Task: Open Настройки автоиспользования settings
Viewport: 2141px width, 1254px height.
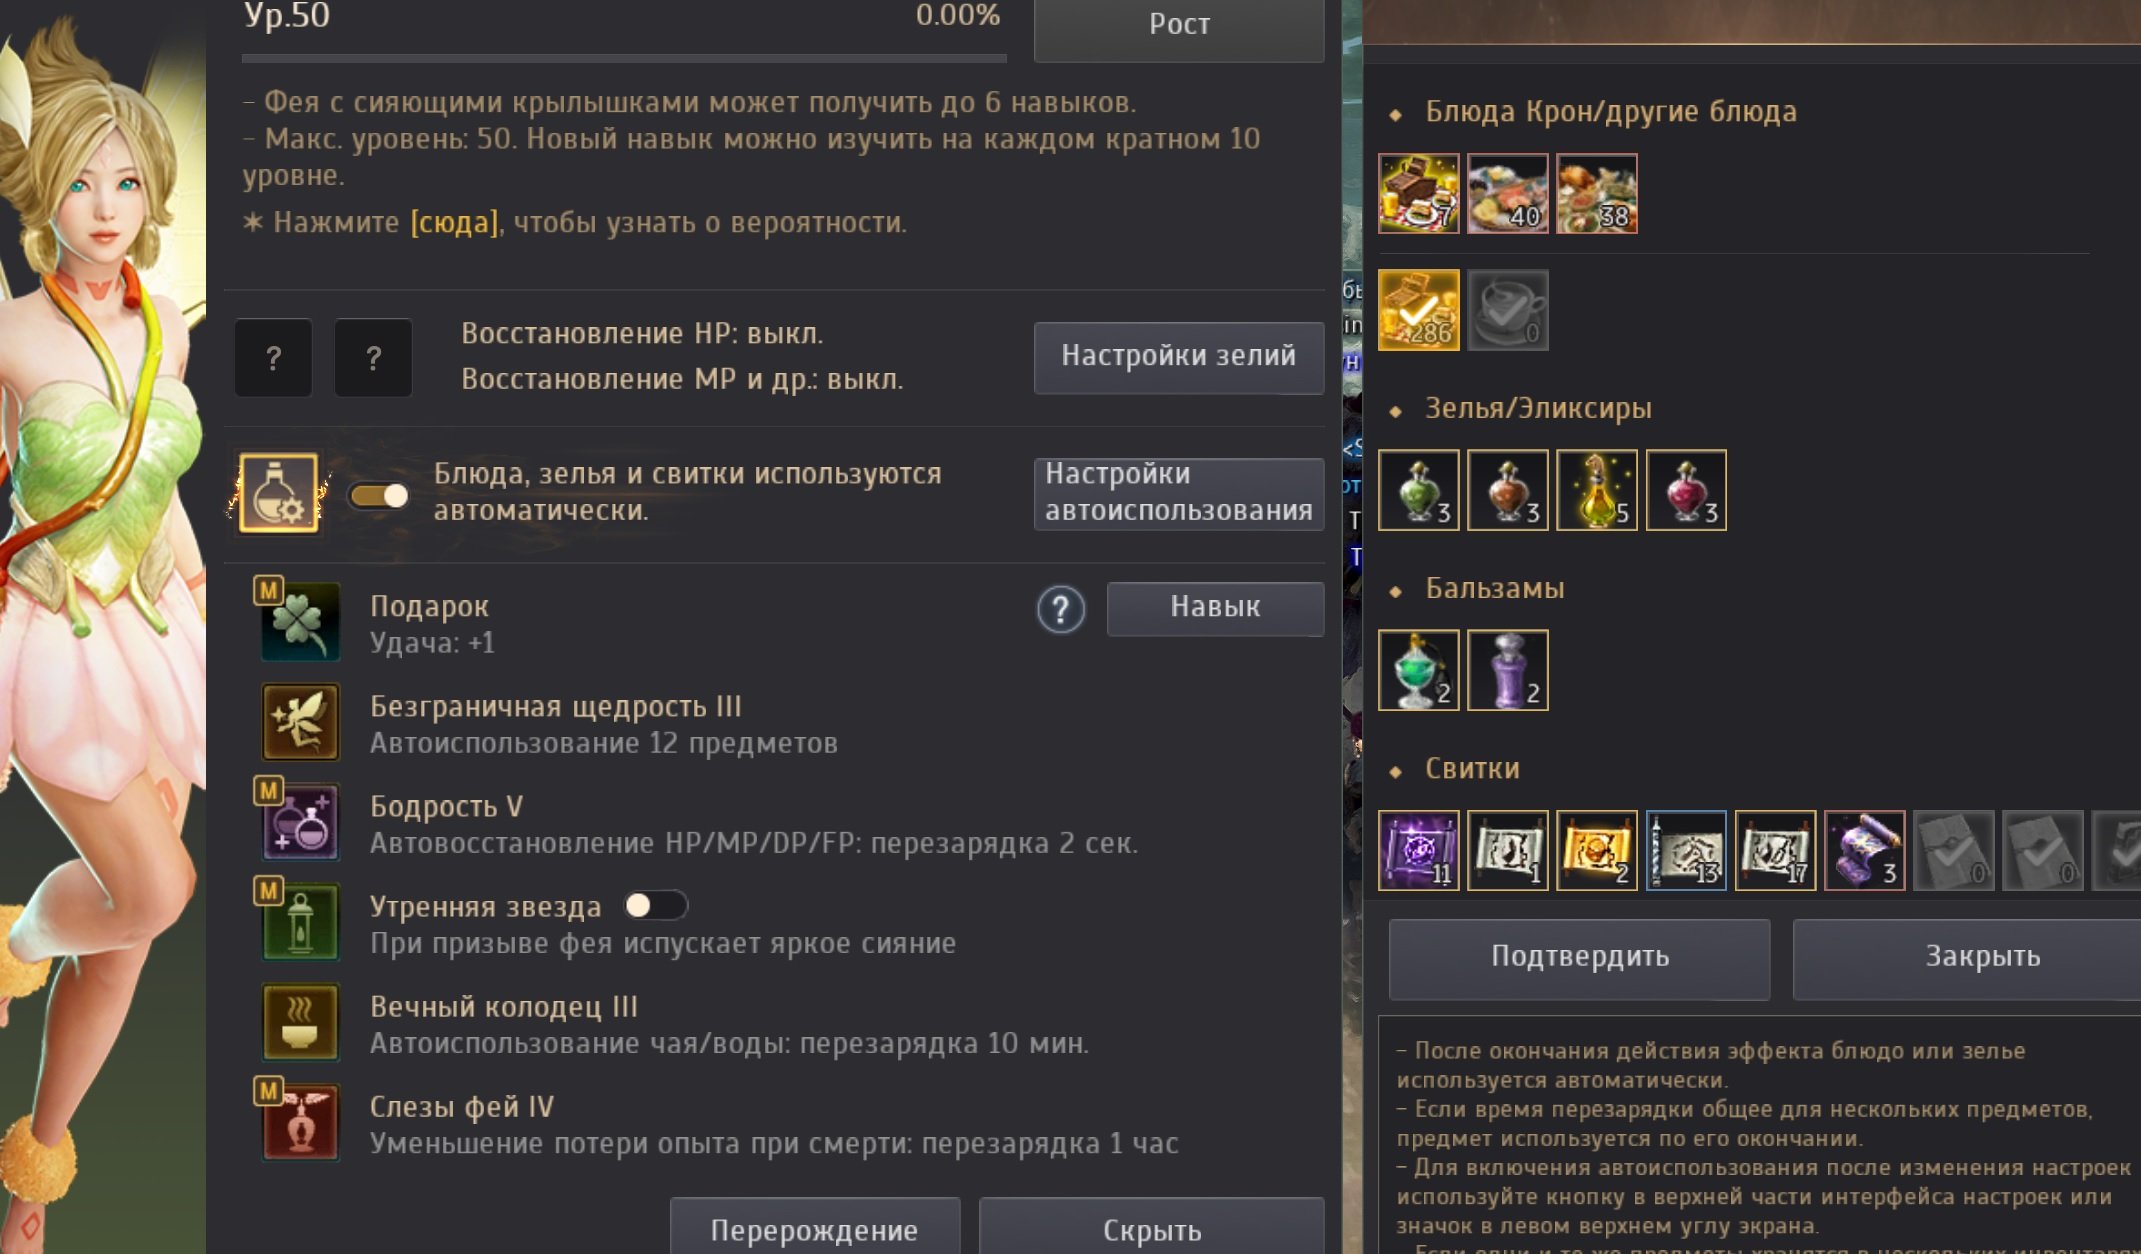Action: coord(1179,493)
